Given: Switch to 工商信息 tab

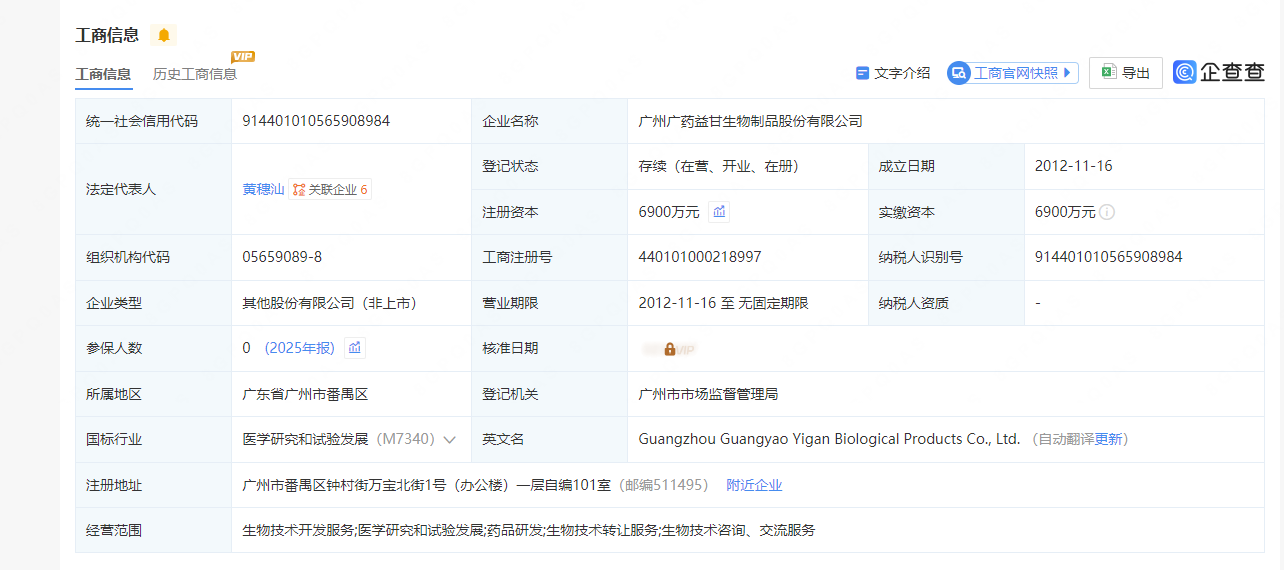Looking at the screenshot, I should point(103,74).
